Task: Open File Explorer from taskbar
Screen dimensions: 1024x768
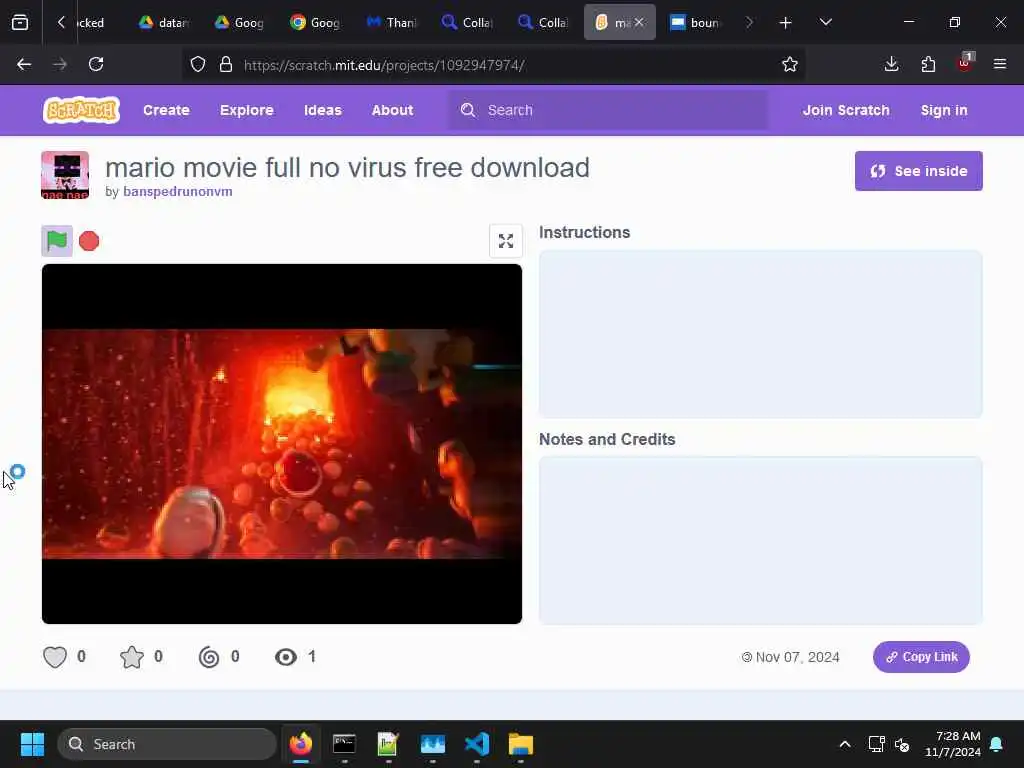Action: (x=520, y=744)
